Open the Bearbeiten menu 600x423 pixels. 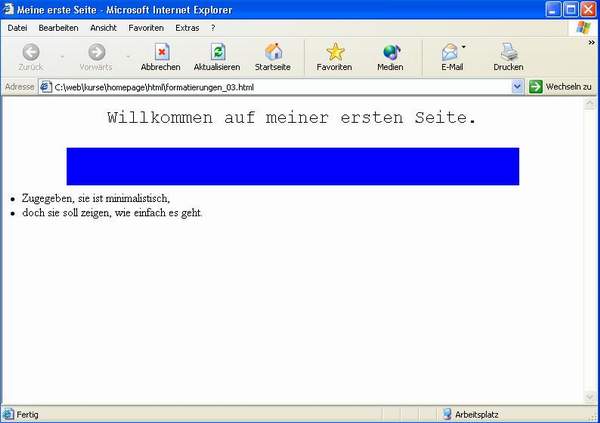(x=58, y=28)
